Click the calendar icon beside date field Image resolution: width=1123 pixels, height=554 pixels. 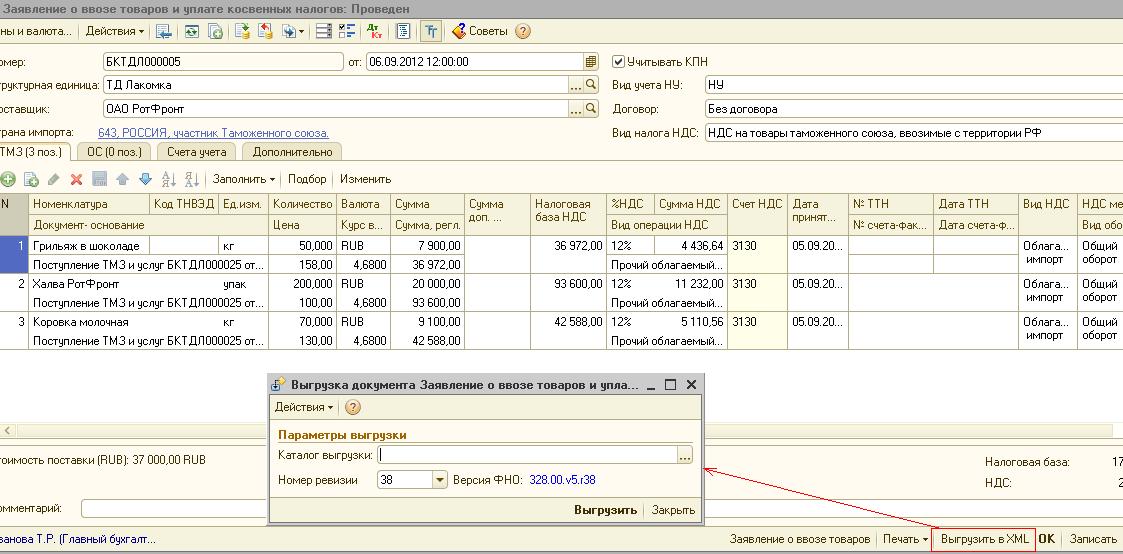pyautogui.click(x=591, y=61)
